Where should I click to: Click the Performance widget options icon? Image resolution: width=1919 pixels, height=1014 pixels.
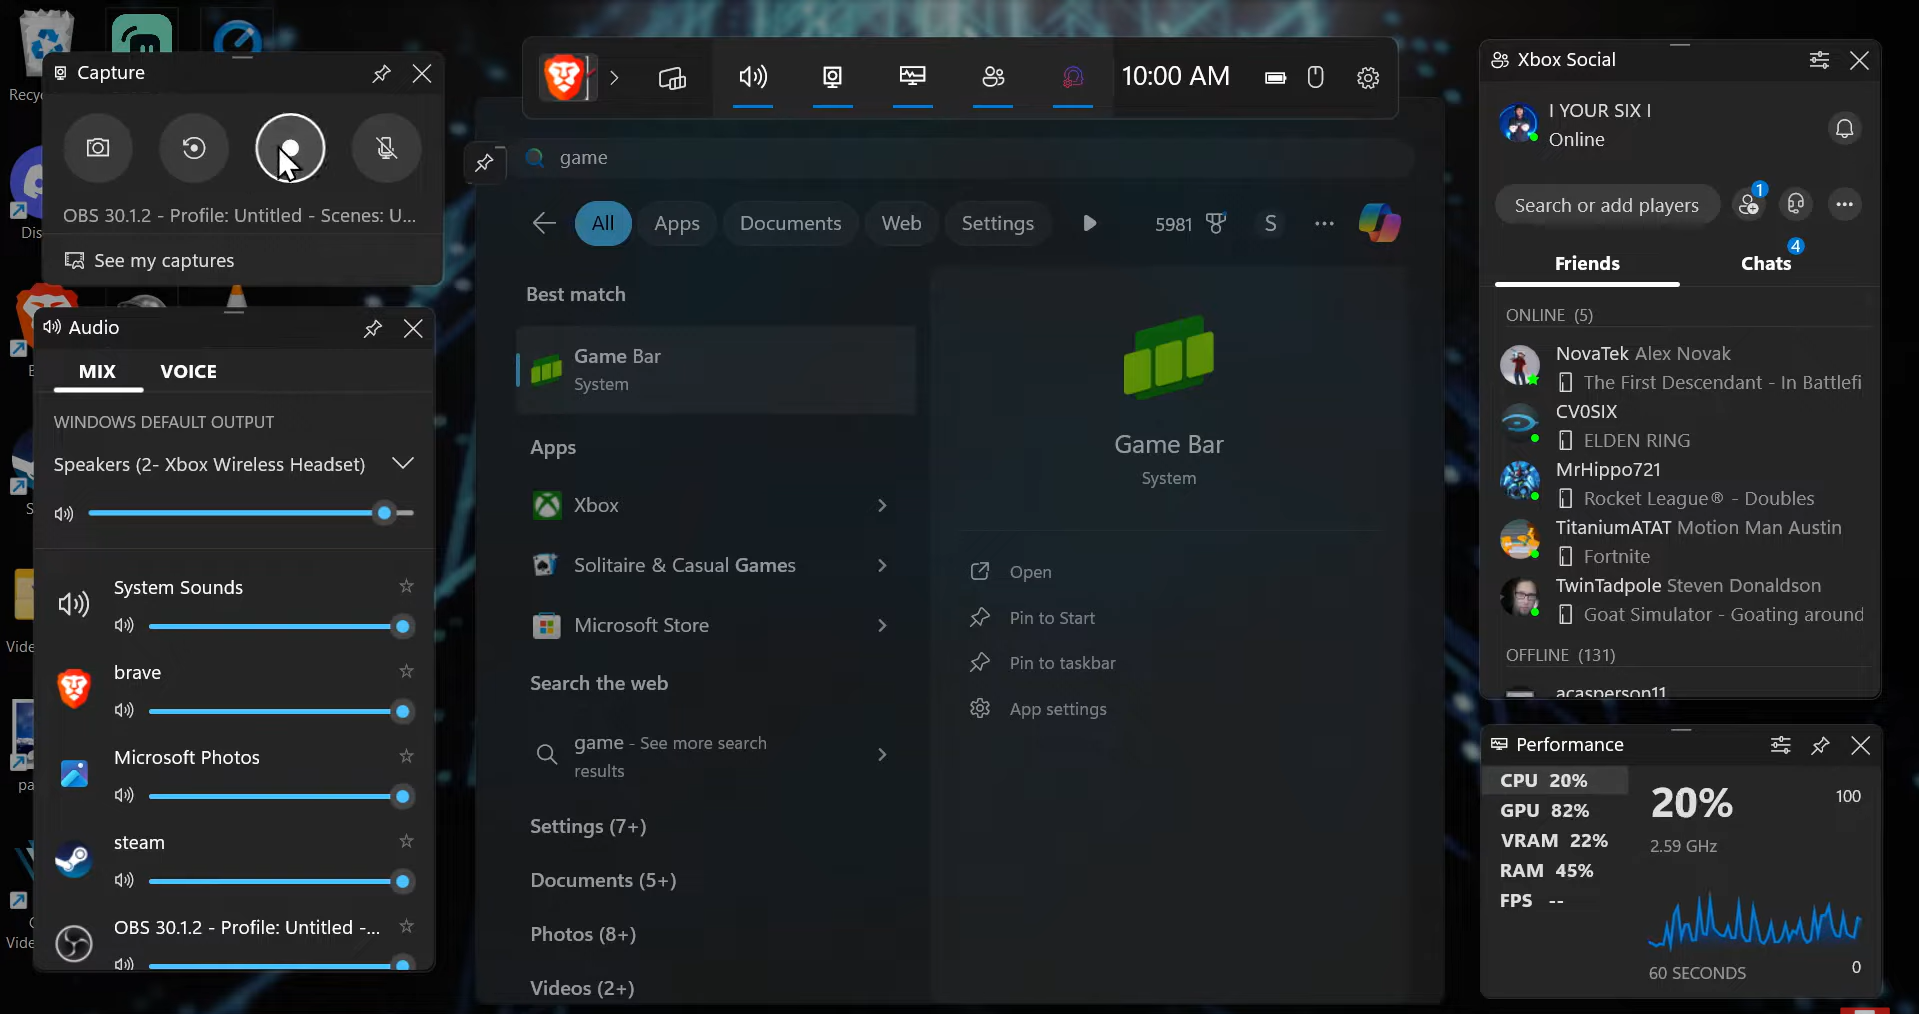pyautogui.click(x=1780, y=745)
